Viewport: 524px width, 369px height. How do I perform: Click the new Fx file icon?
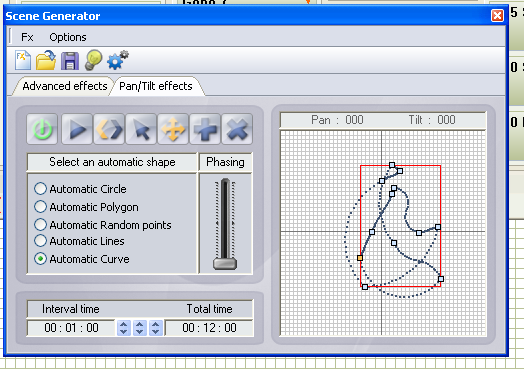pyautogui.click(x=23, y=60)
